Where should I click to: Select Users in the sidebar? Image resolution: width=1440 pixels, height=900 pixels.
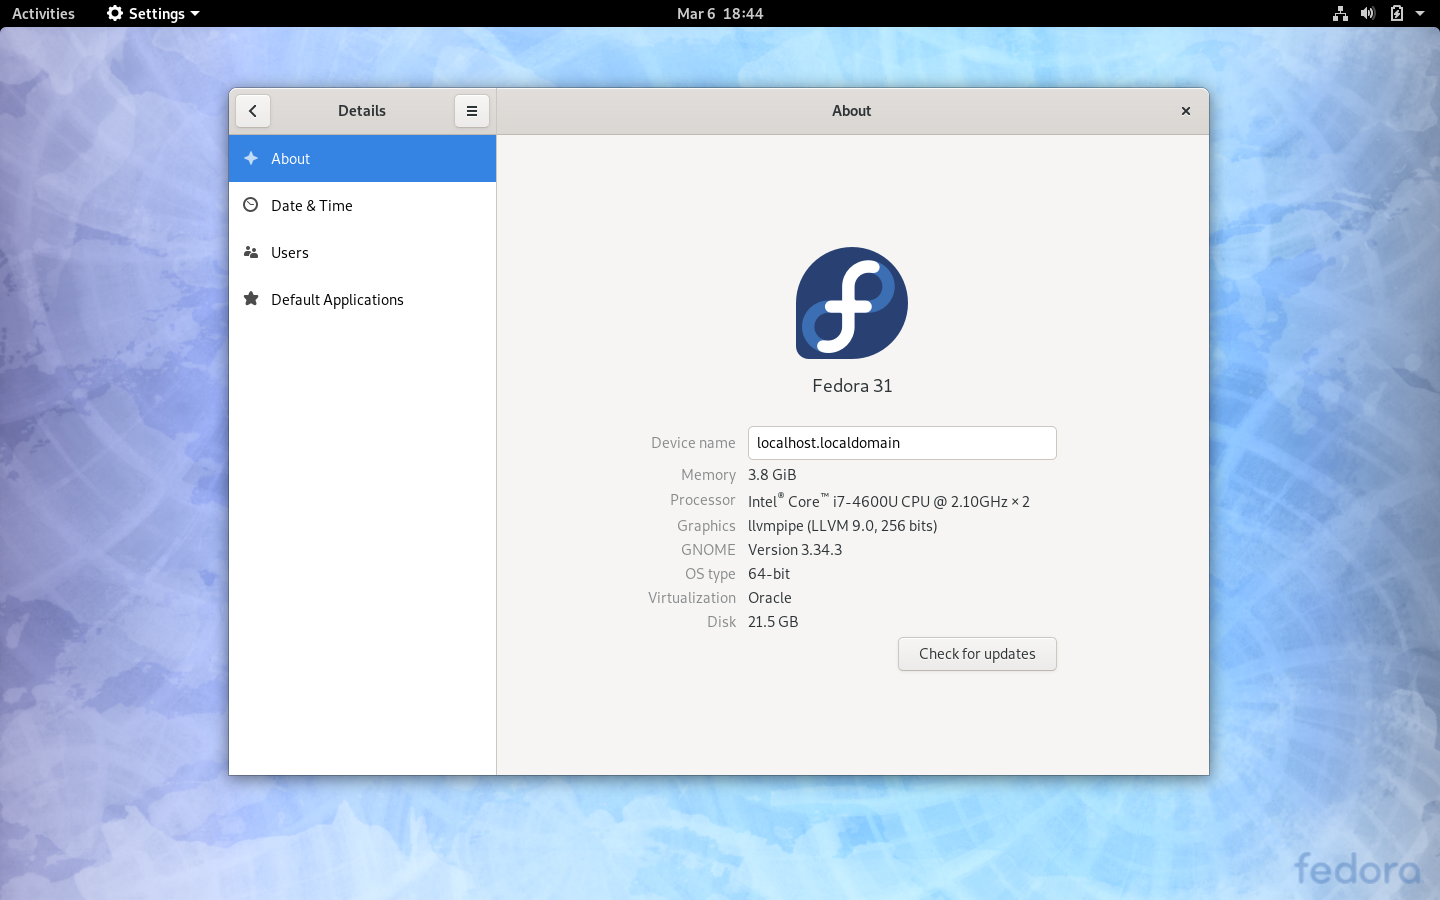pos(362,252)
